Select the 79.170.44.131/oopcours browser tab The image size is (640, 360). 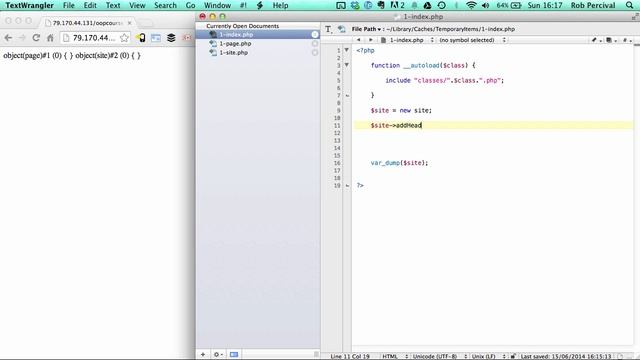coord(88,23)
